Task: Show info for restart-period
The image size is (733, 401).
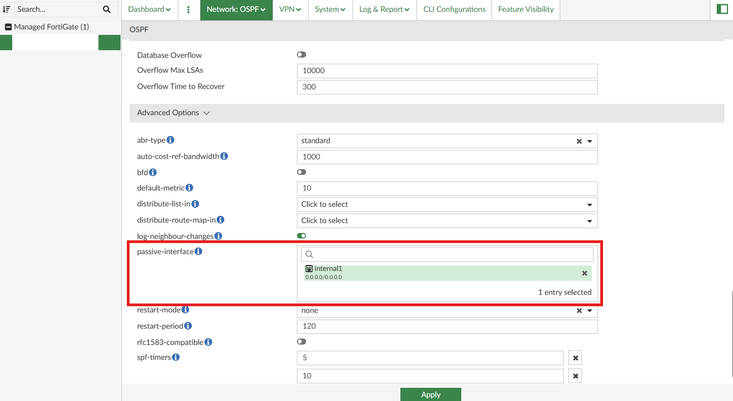Action: [188, 326]
